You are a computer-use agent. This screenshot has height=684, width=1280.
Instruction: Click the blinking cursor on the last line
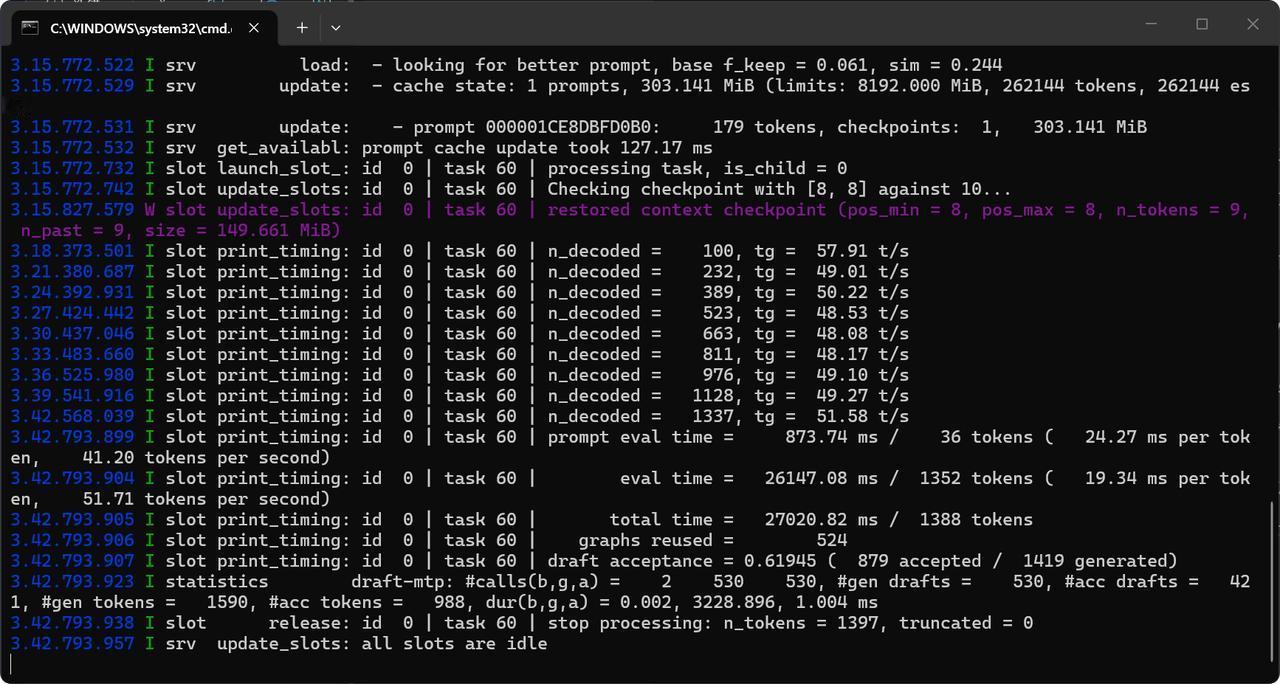[11, 664]
